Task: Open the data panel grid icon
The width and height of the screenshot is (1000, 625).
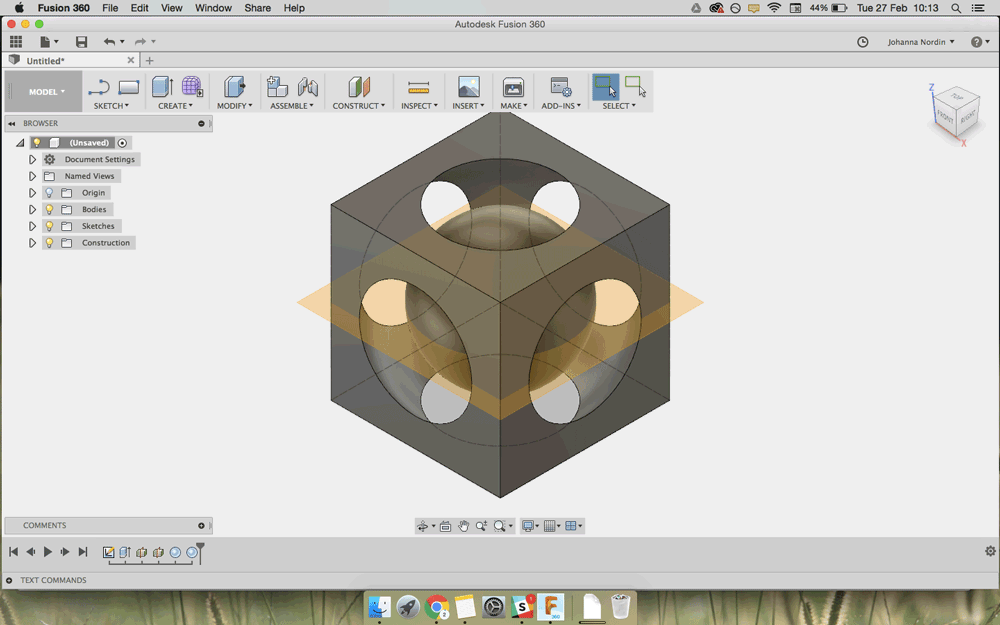Action: [x=16, y=41]
